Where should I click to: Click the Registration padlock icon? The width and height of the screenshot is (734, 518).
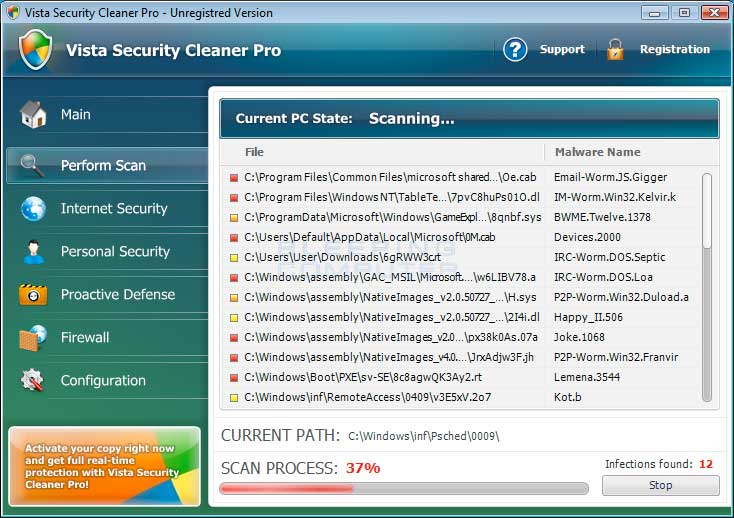pos(615,50)
